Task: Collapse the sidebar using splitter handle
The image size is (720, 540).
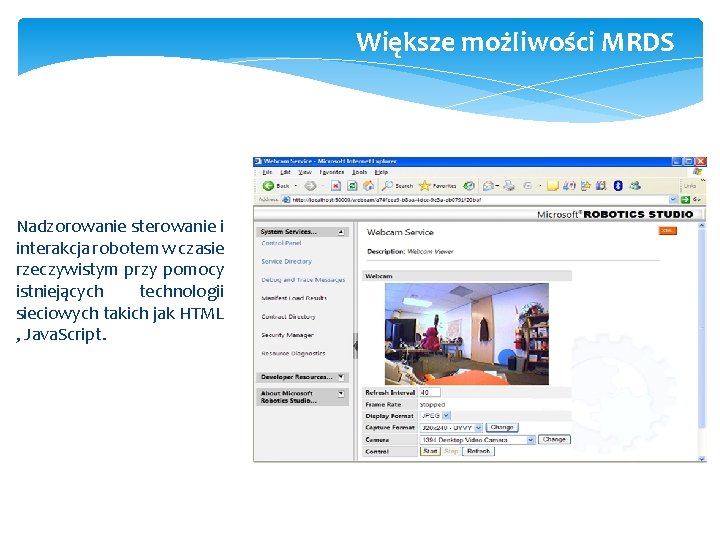Action: (355, 345)
